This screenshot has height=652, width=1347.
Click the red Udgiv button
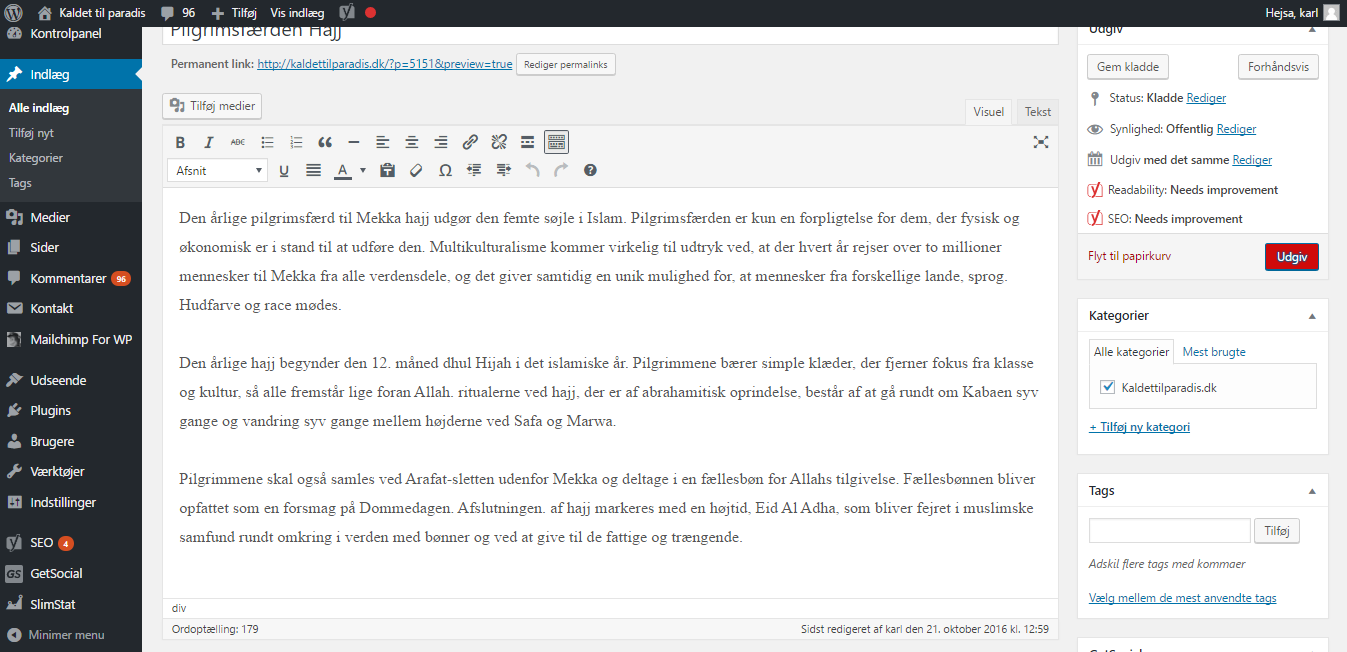(x=1291, y=257)
